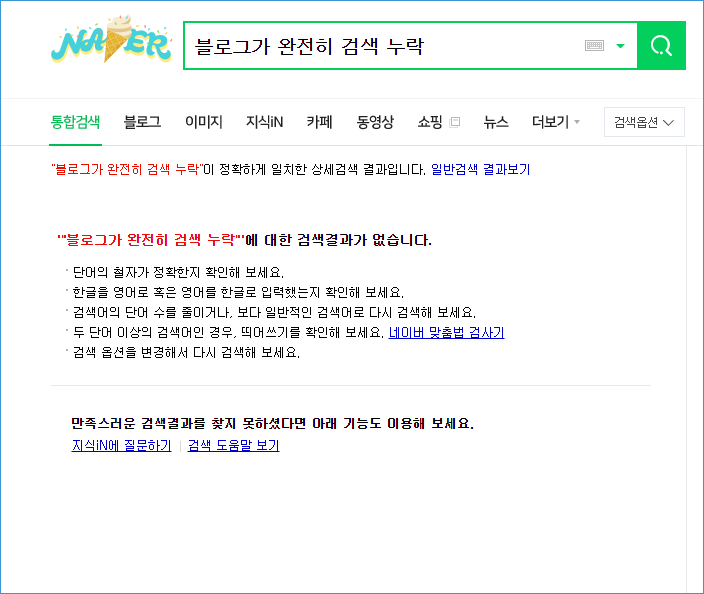Expand the search suggestions dropdown arrow
The width and height of the screenshot is (704, 594).
620,46
